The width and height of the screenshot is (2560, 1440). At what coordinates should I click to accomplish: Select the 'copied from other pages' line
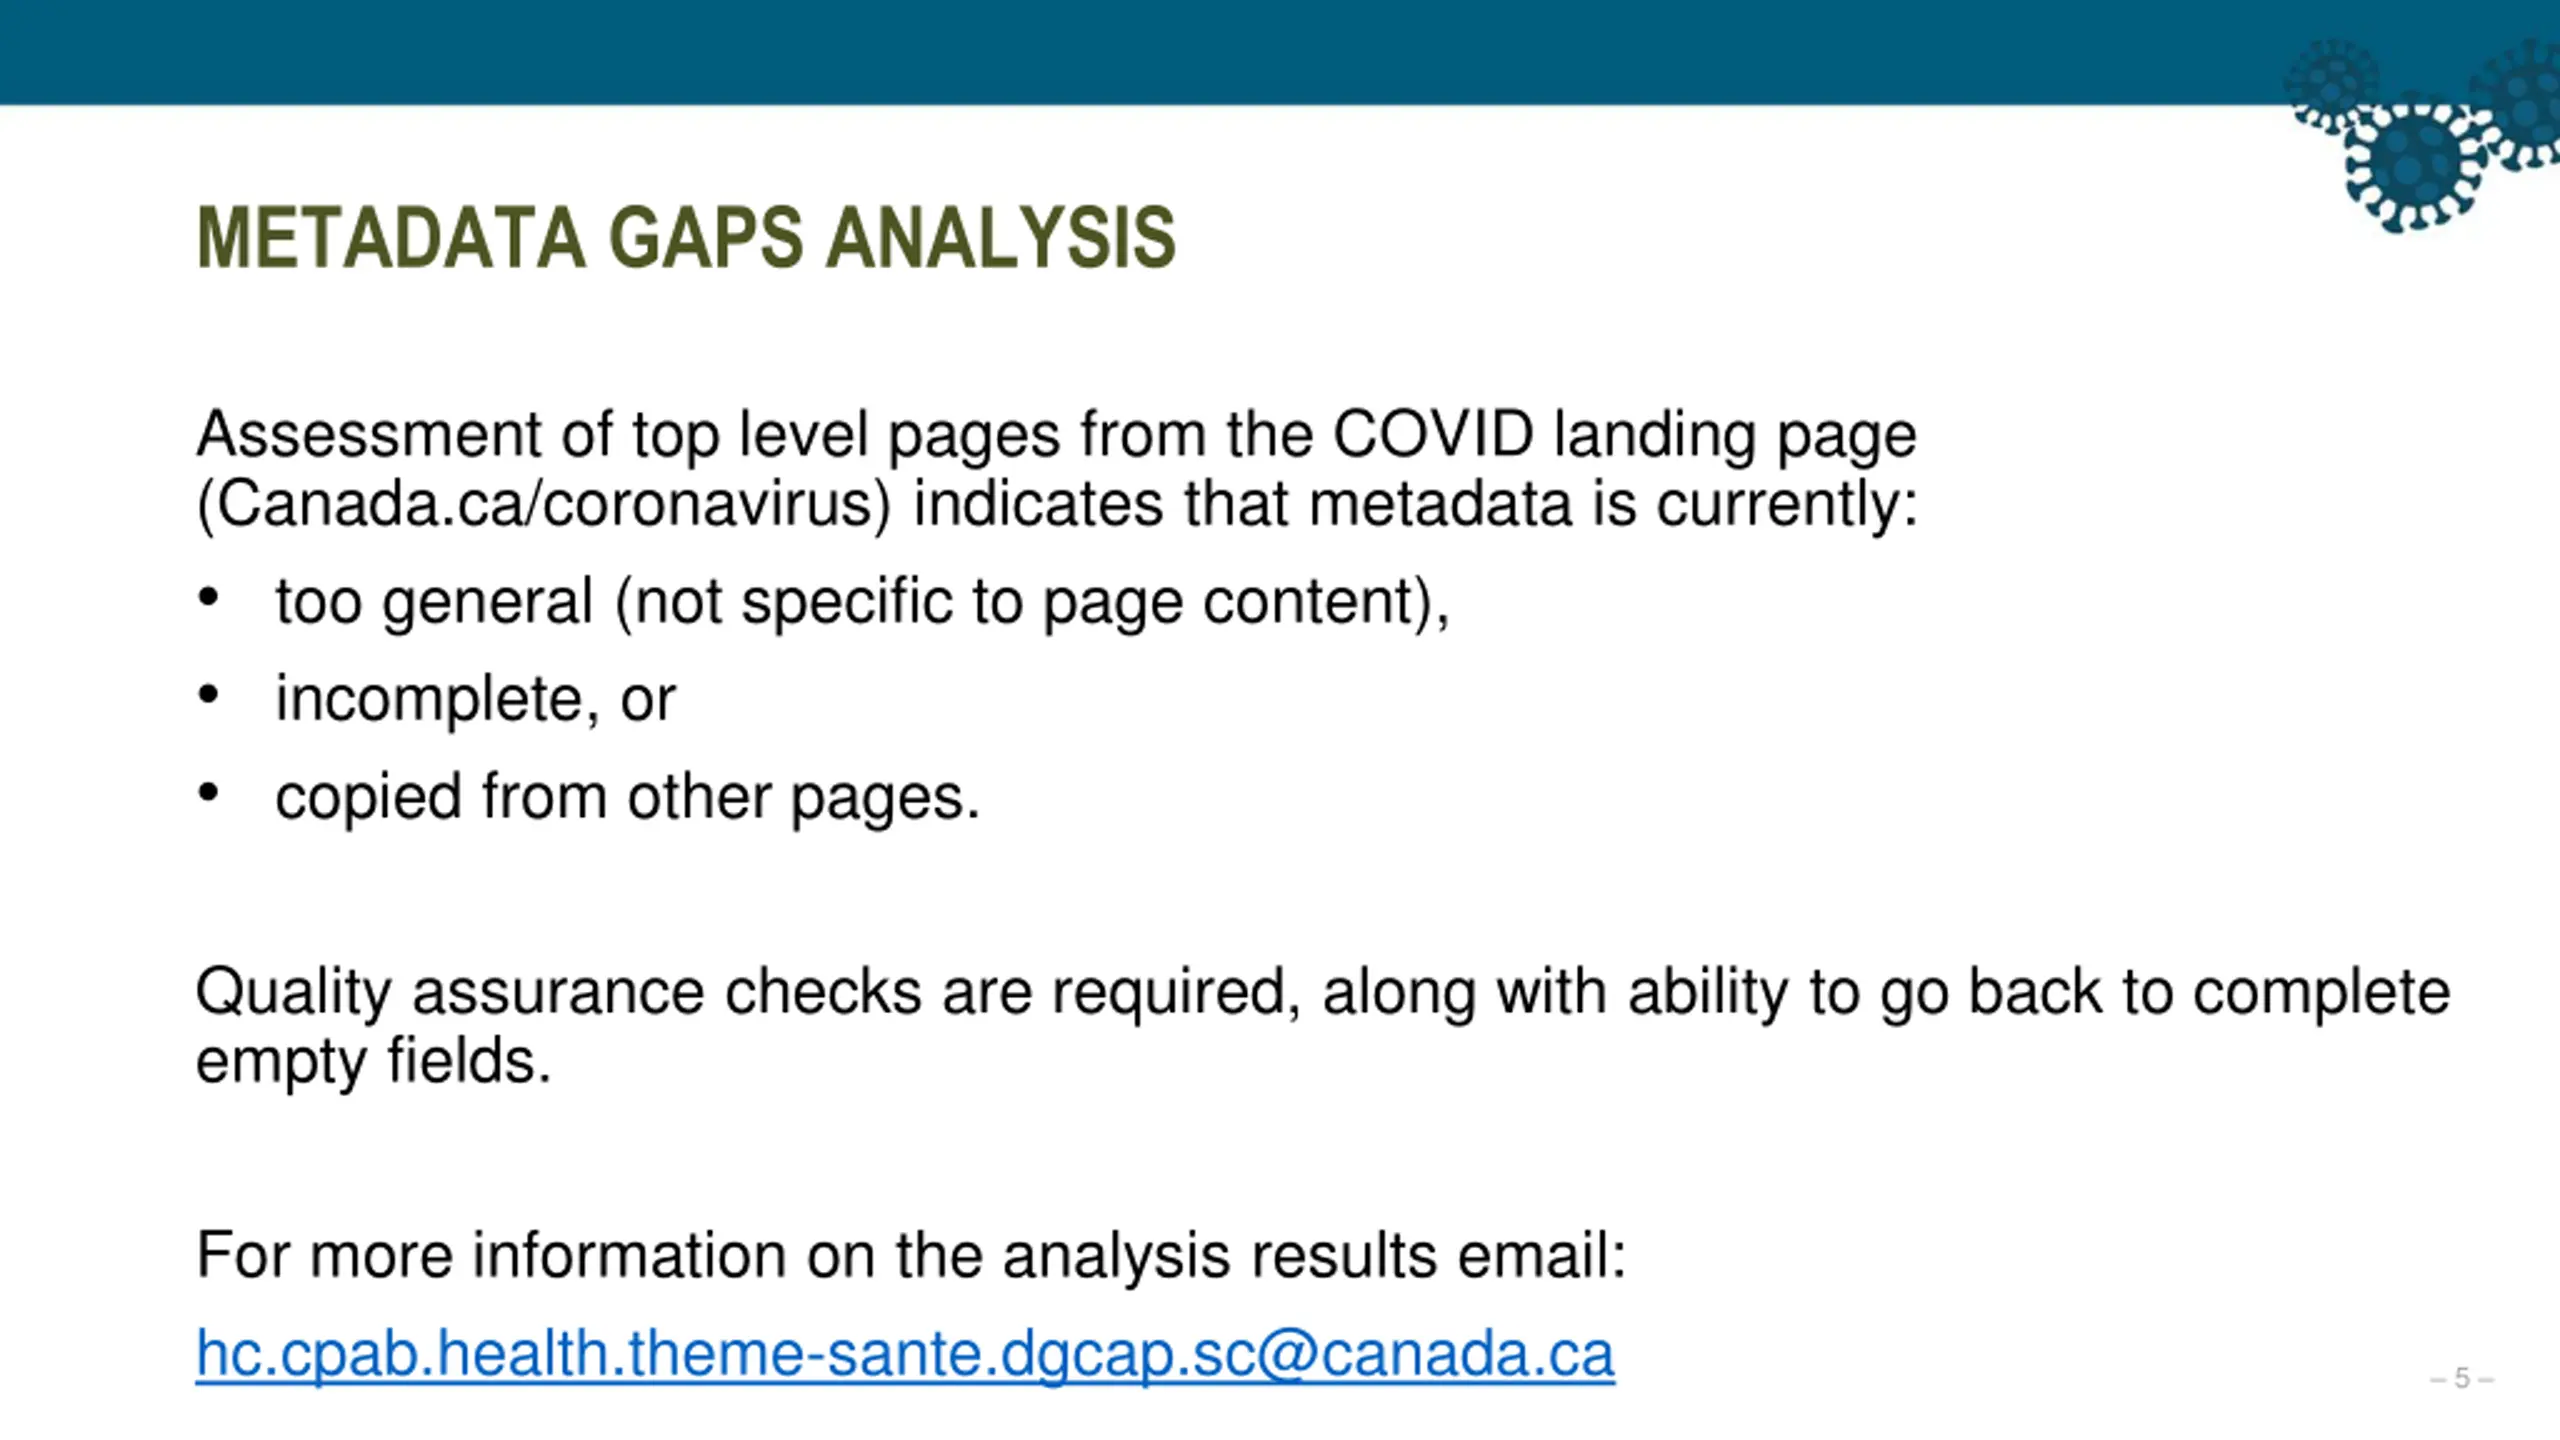pyautogui.click(x=628, y=799)
